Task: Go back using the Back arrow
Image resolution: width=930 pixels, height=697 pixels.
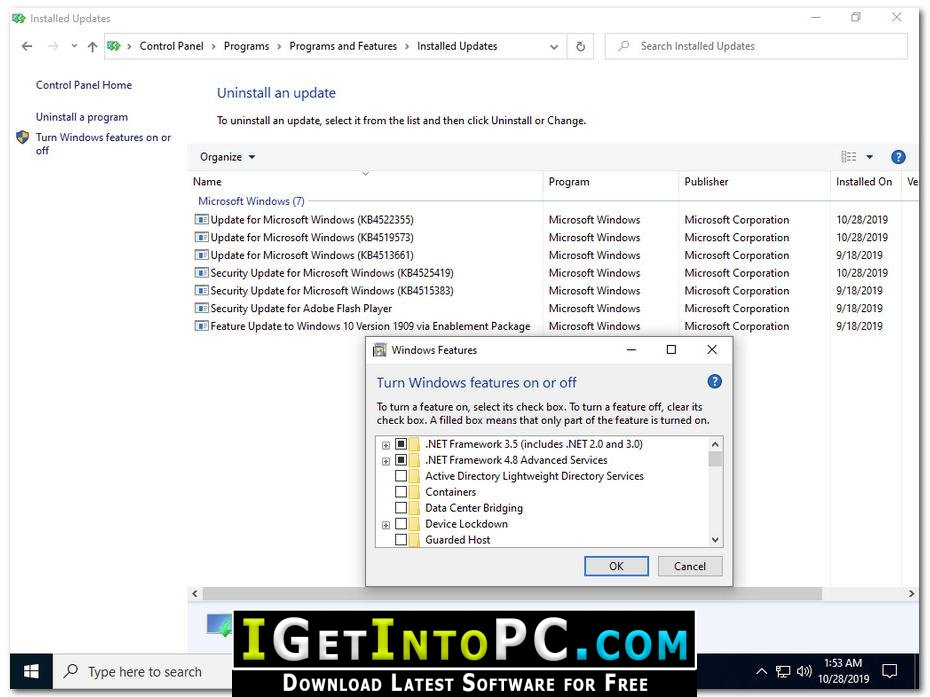Action: tap(27, 46)
